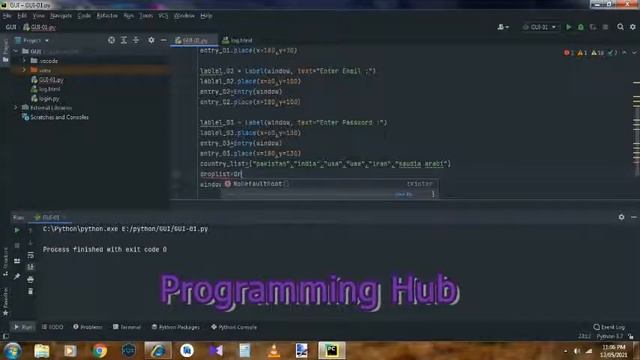Open the Refactor menu
This screenshot has width=640, height=360.
pyautogui.click(x=107, y=16)
